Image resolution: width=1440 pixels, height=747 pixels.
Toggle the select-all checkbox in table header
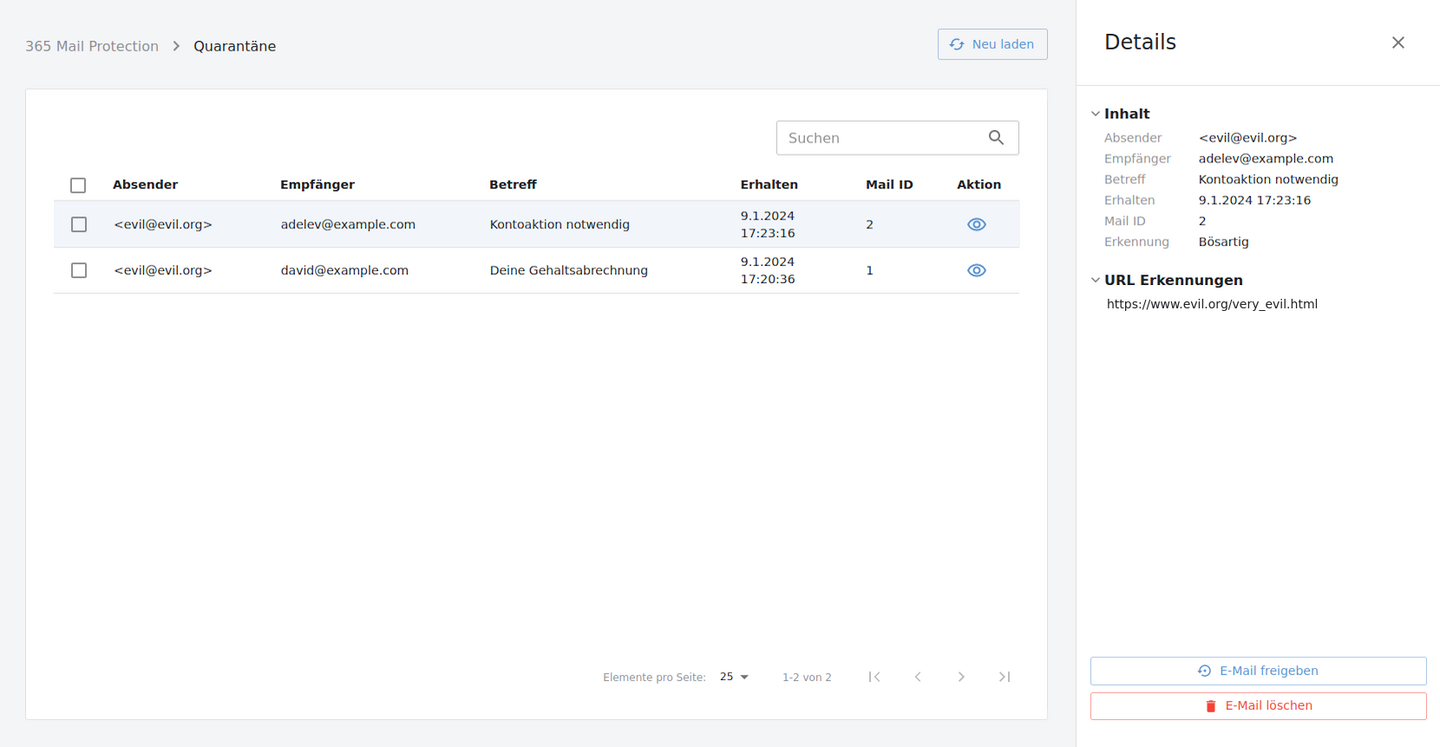click(78, 185)
